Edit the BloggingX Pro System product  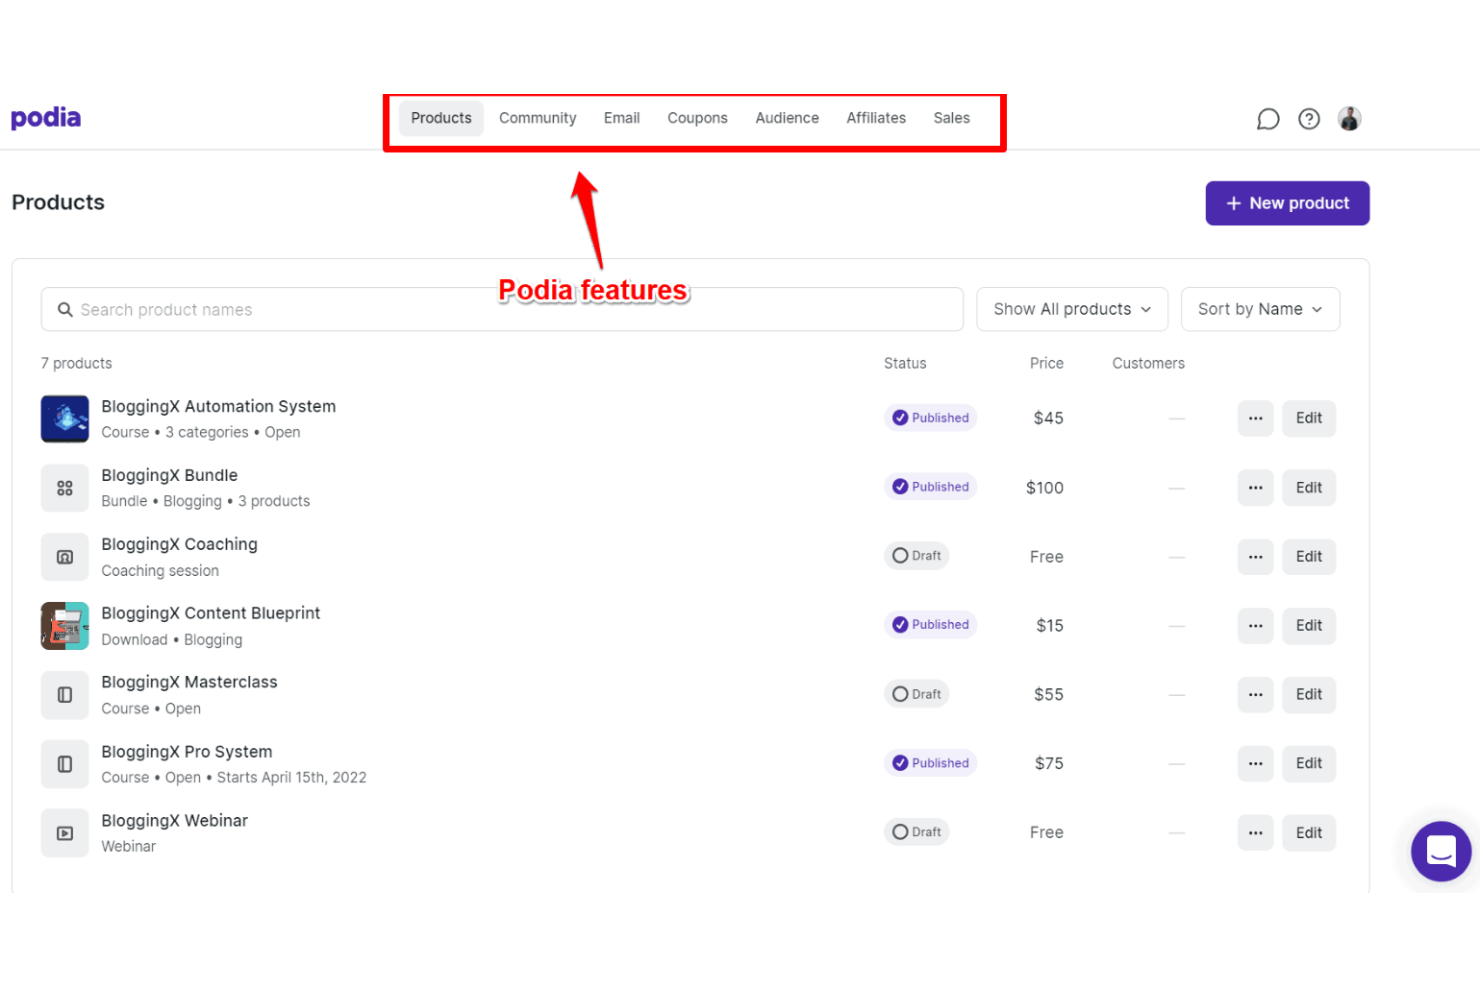pyautogui.click(x=1309, y=763)
